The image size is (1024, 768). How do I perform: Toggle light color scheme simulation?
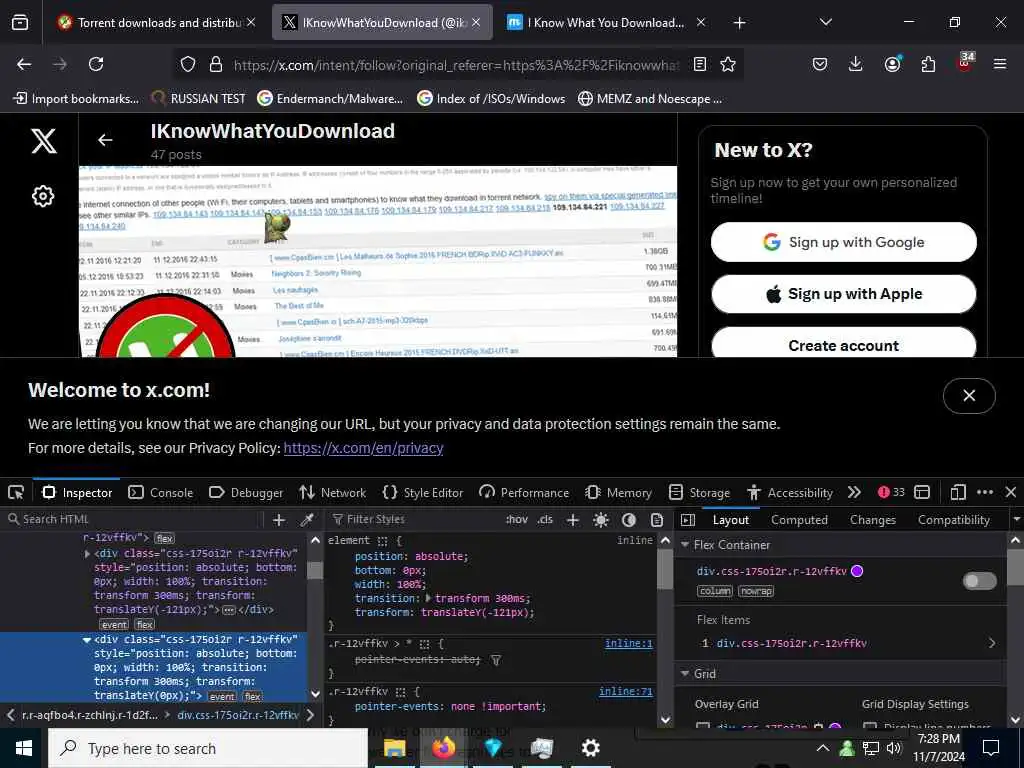coord(601,520)
